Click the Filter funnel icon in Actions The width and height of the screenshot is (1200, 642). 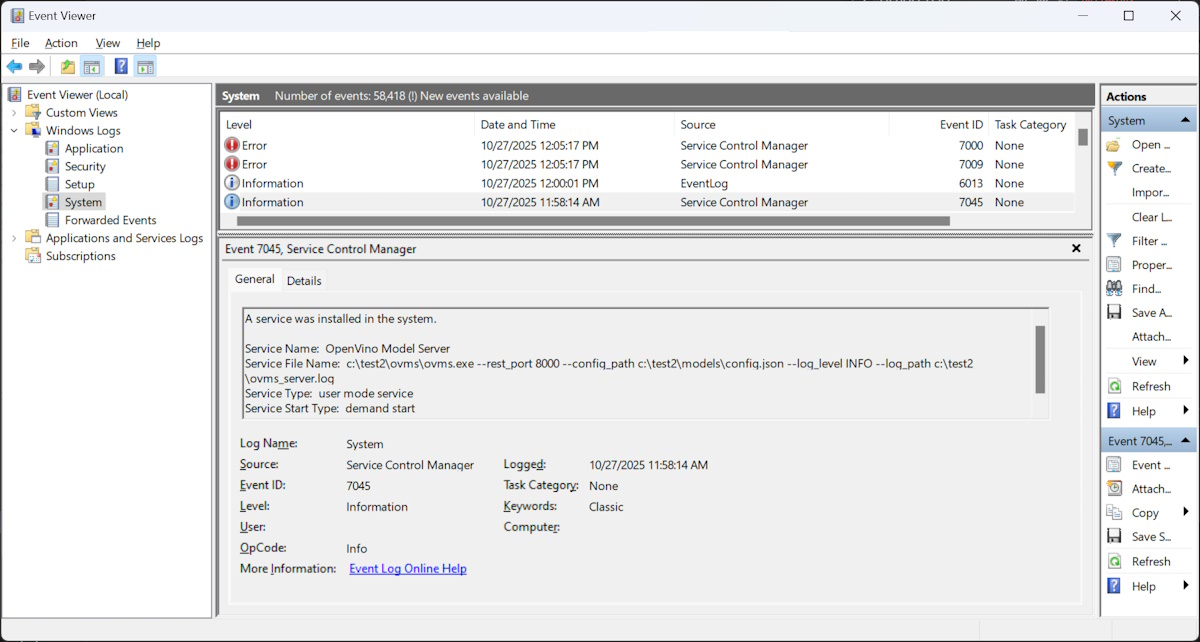pos(1114,241)
